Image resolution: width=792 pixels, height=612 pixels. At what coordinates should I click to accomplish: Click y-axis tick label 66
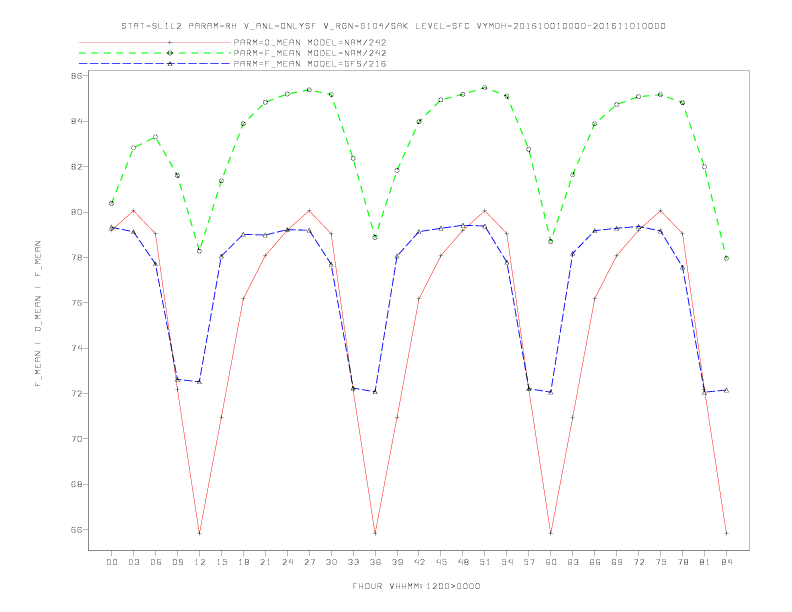pyautogui.click(x=77, y=530)
